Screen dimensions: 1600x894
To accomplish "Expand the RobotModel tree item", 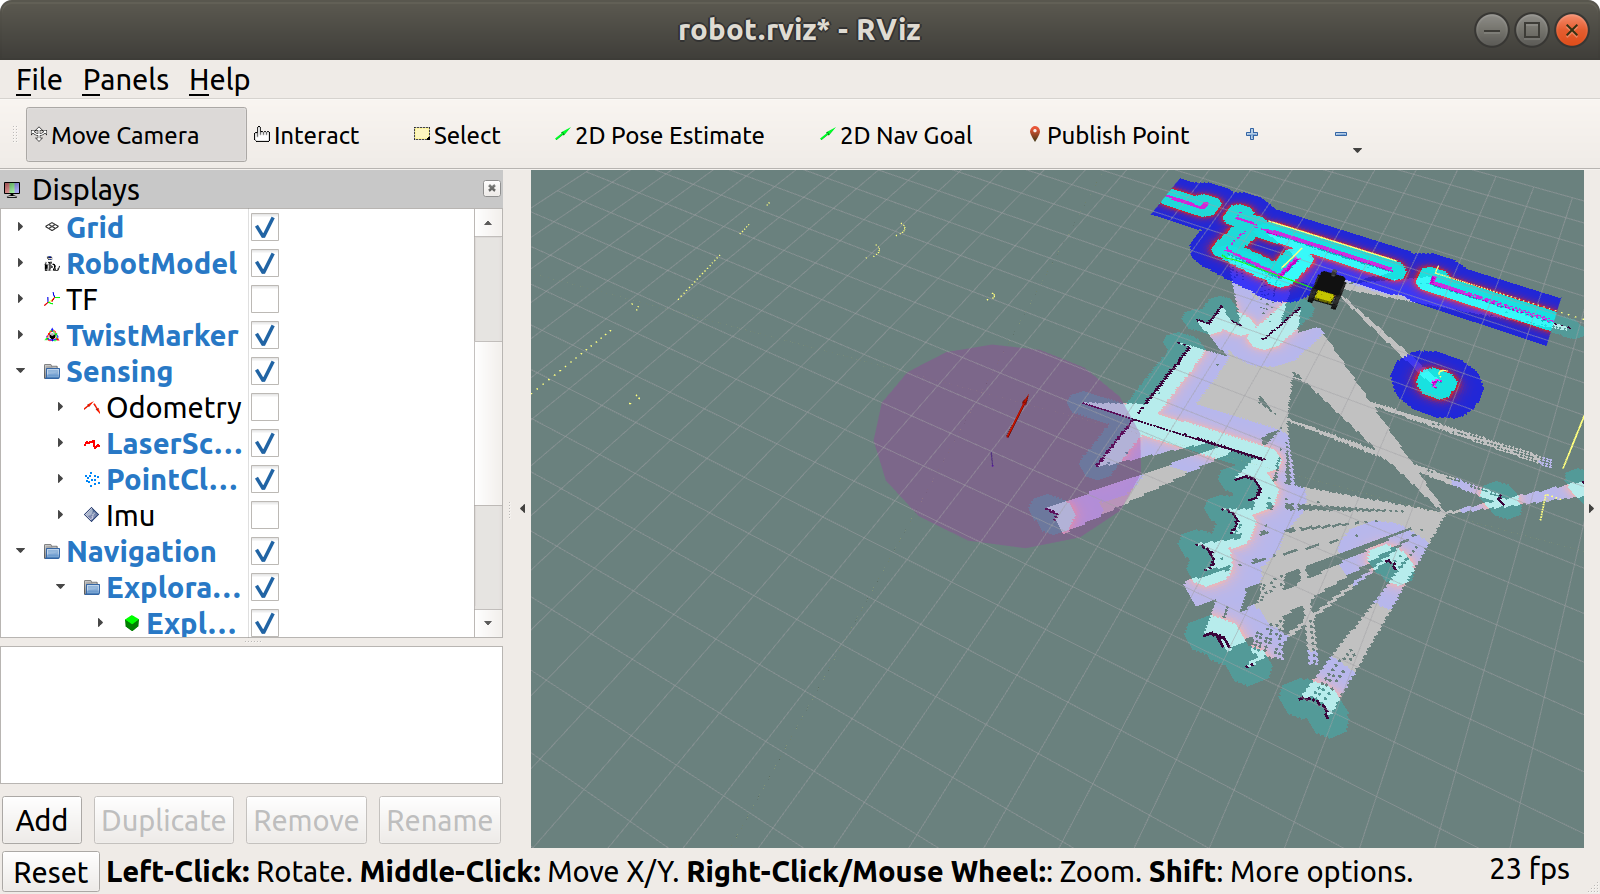I will point(20,263).
